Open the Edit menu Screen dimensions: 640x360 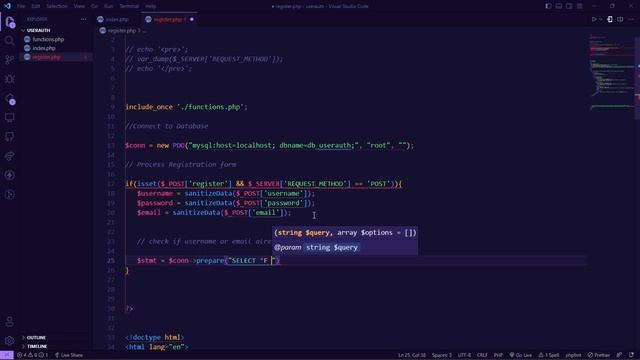coord(36,6)
